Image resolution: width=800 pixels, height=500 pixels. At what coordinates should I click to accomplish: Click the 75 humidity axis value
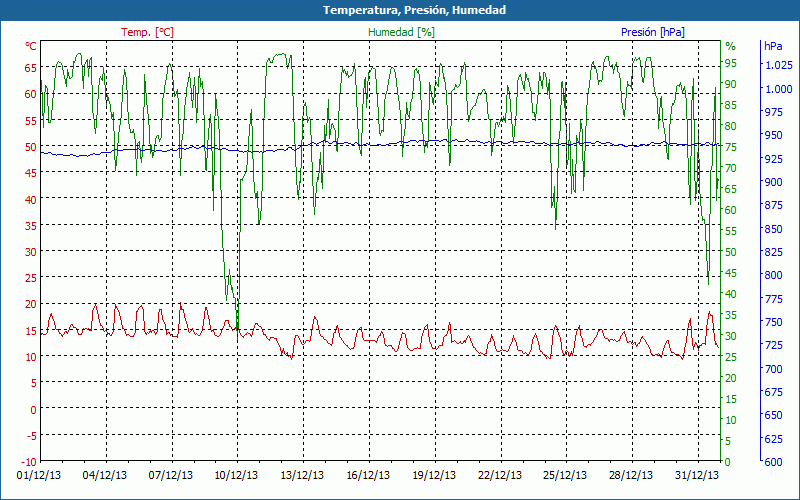click(731, 147)
